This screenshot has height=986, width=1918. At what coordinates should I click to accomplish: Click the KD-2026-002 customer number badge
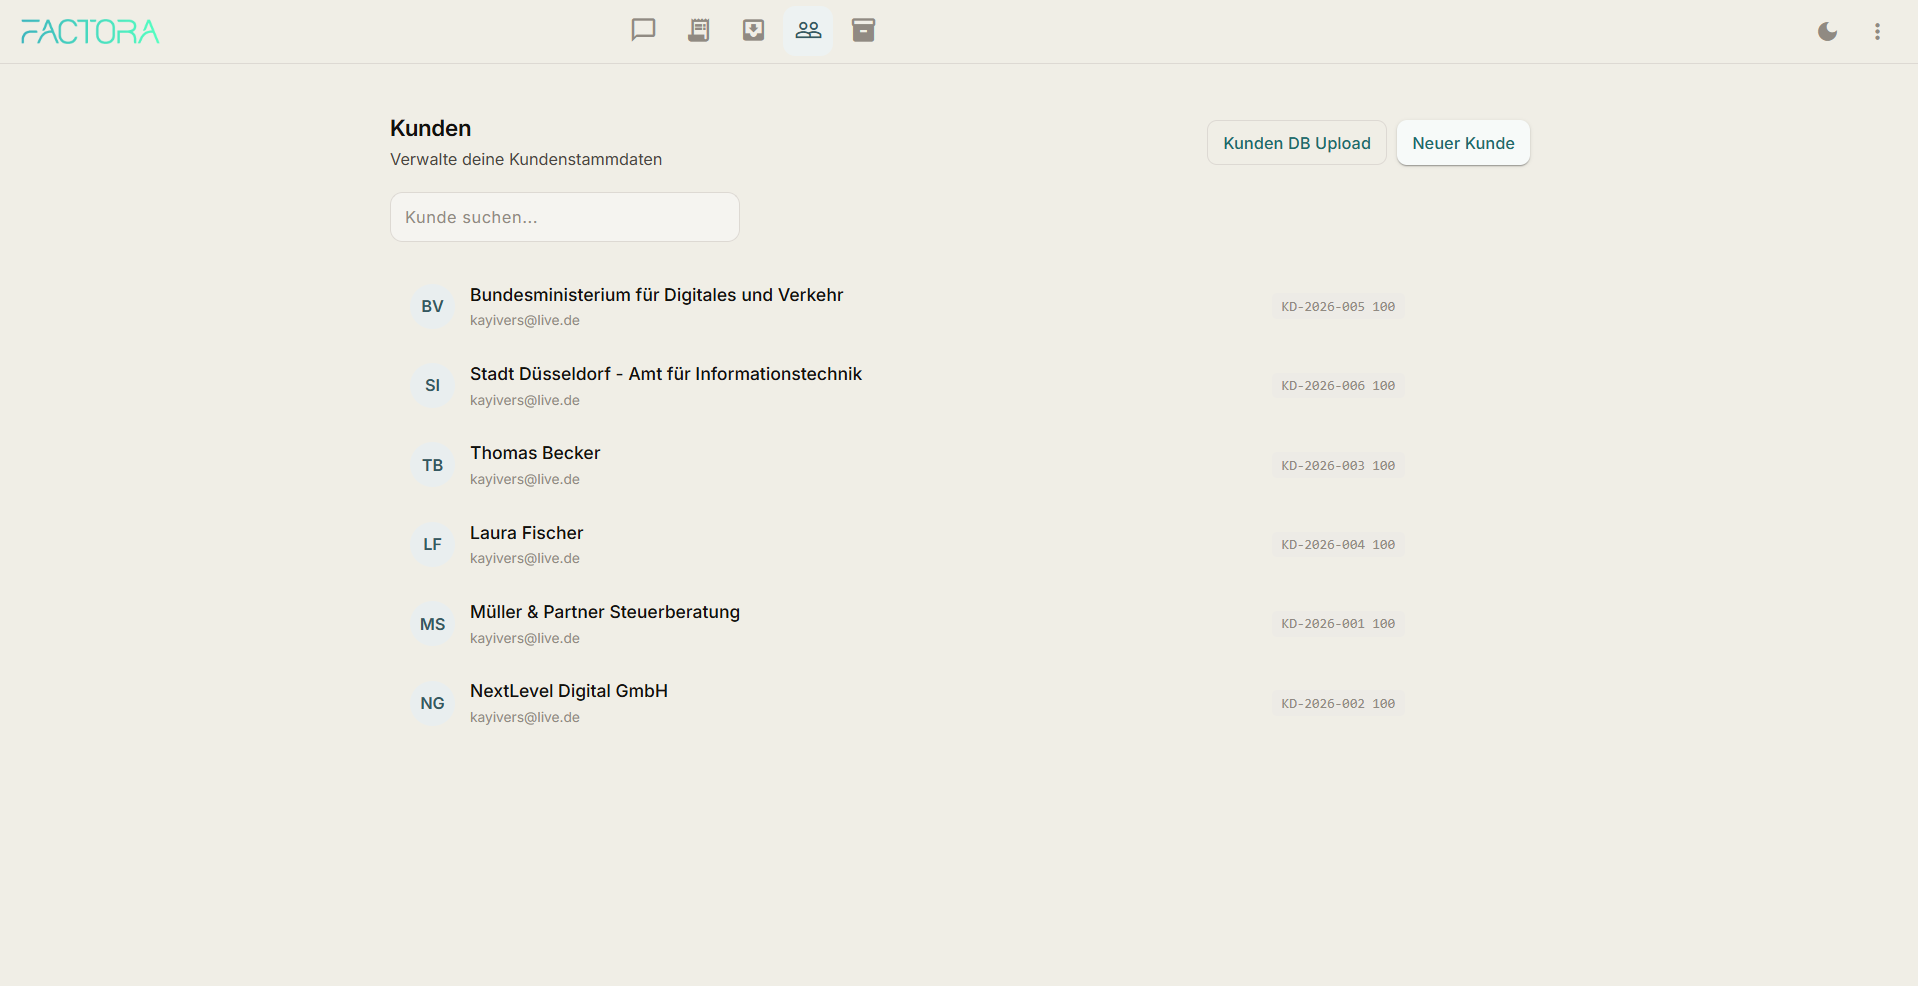pyautogui.click(x=1337, y=704)
